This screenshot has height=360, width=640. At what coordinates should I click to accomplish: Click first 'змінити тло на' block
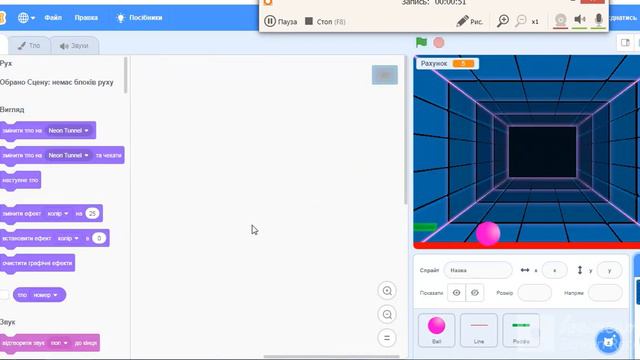coord(48,131)
